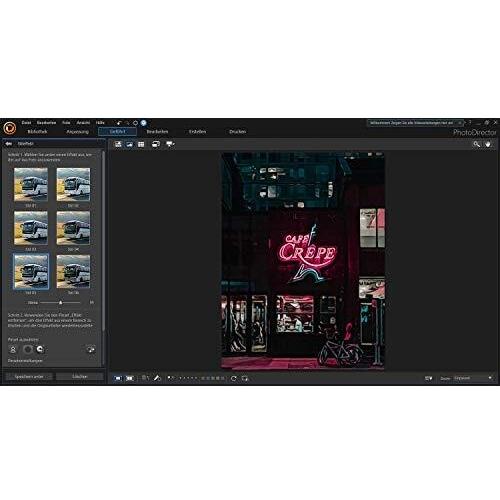Click the secondary monitor display icon

(156, 144)
